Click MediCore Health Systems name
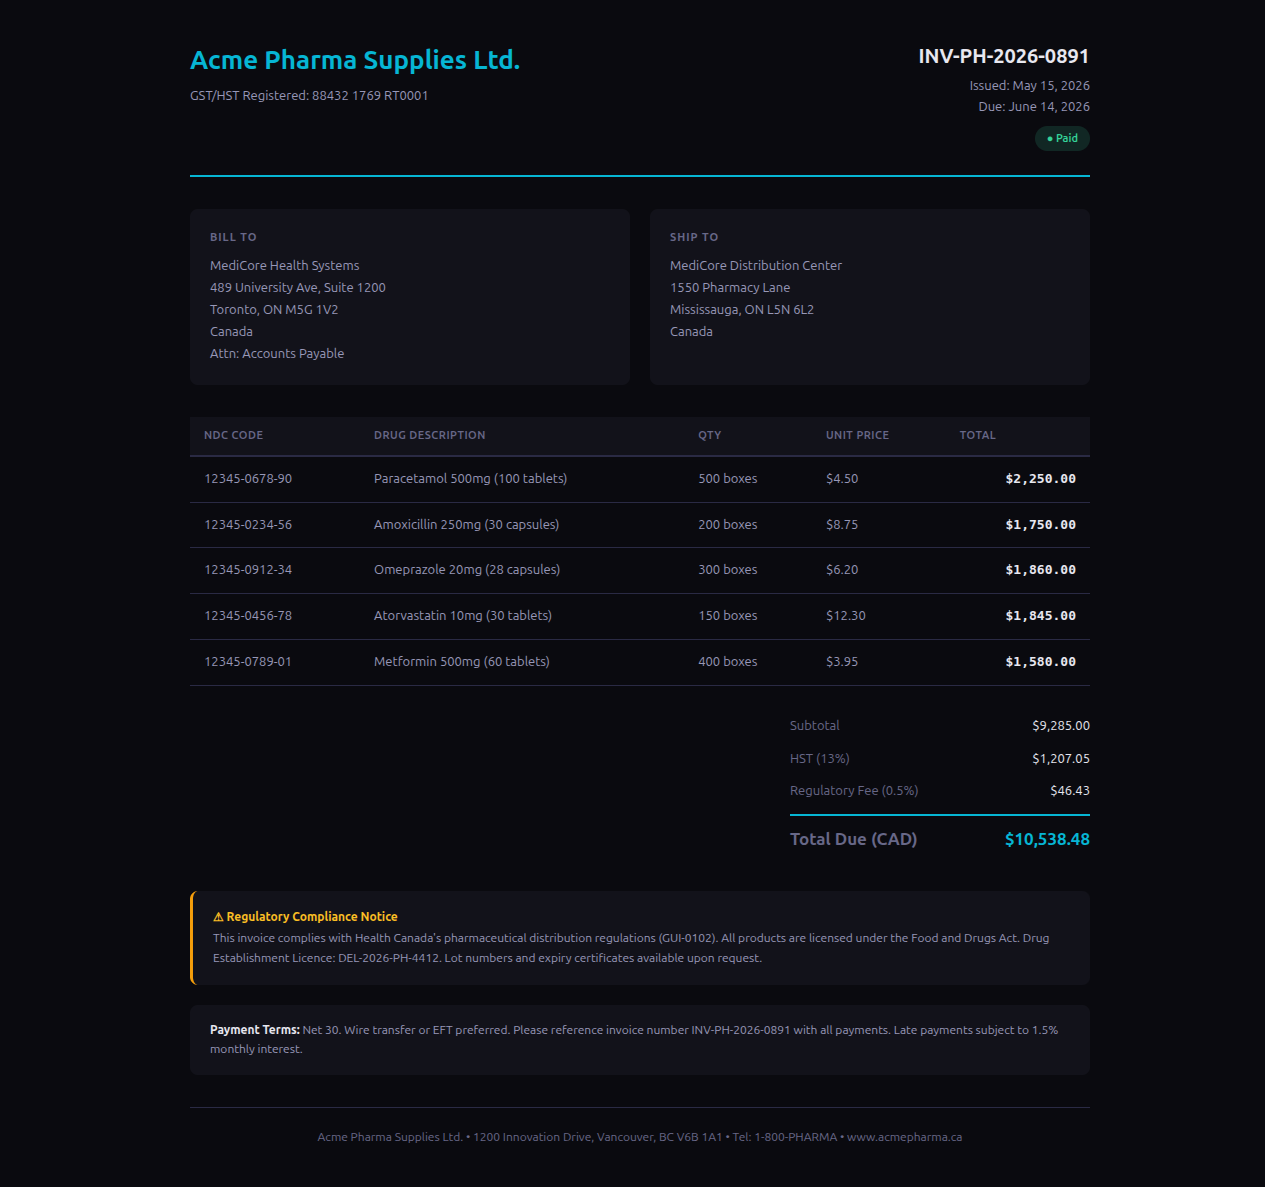This screenshot has height=1187, width=1265. [x=284, y=266]
